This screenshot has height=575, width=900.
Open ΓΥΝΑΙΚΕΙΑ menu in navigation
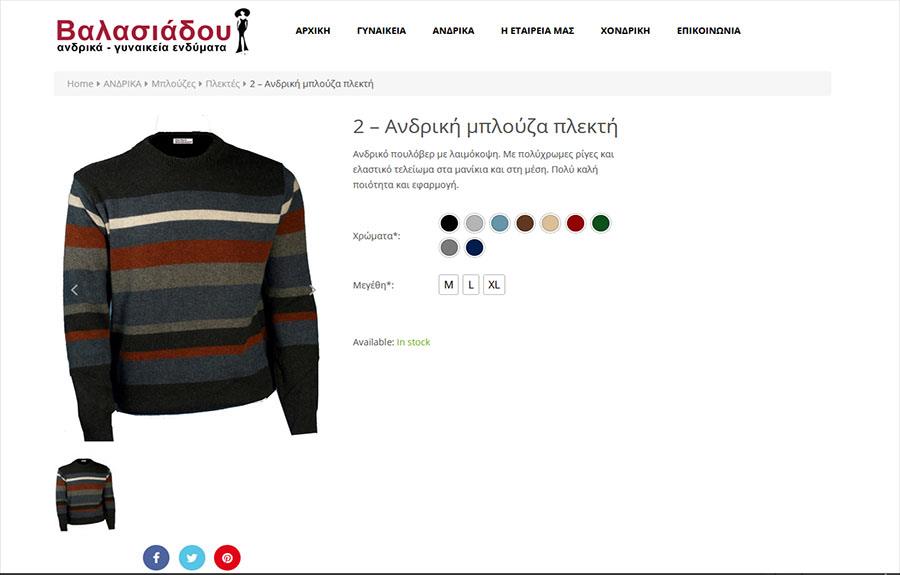tap(381, 31)
